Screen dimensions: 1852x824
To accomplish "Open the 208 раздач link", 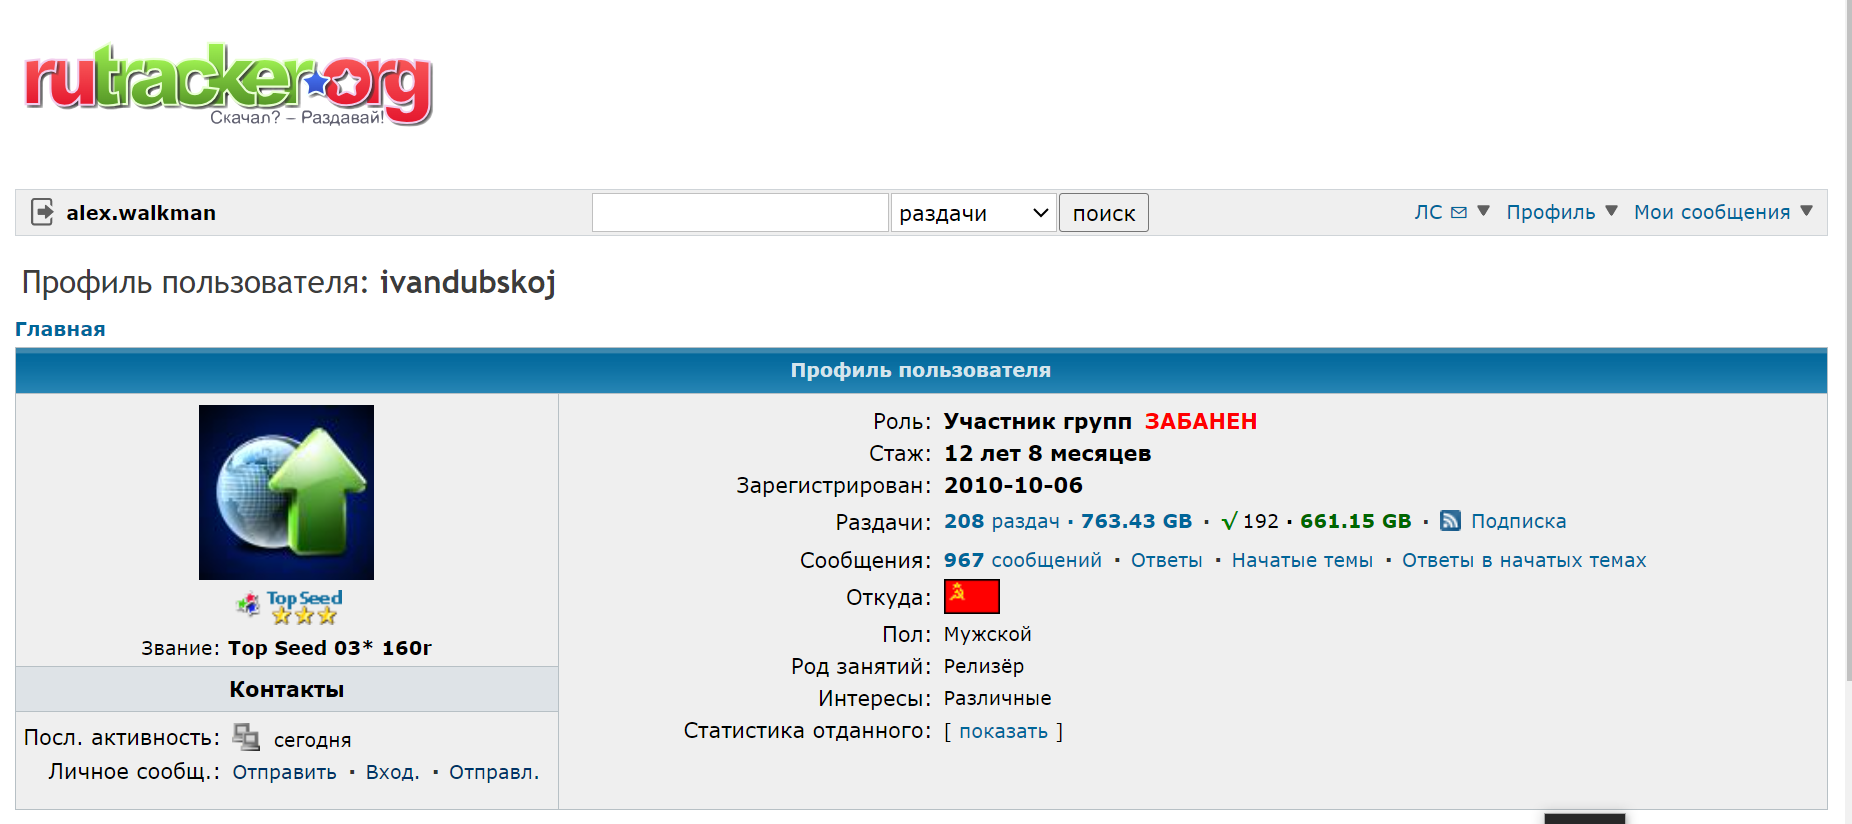I will pos(1001,521).
